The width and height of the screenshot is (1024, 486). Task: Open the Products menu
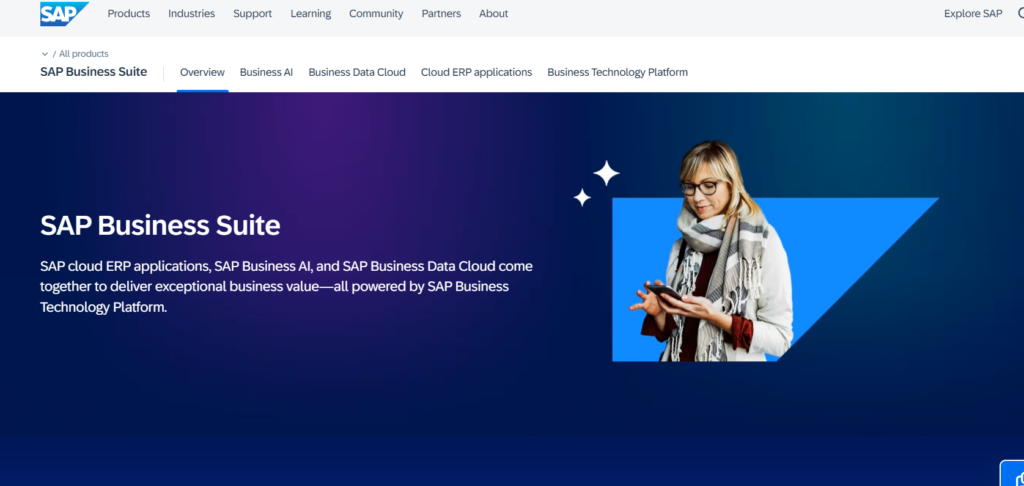pos(128,14)
